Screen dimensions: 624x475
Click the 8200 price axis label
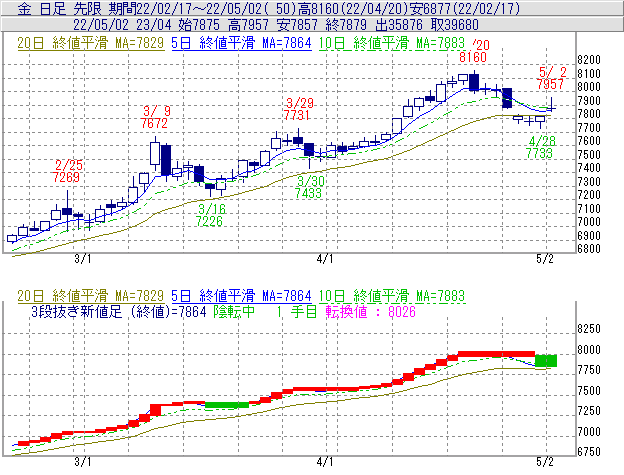coord(589,60)
